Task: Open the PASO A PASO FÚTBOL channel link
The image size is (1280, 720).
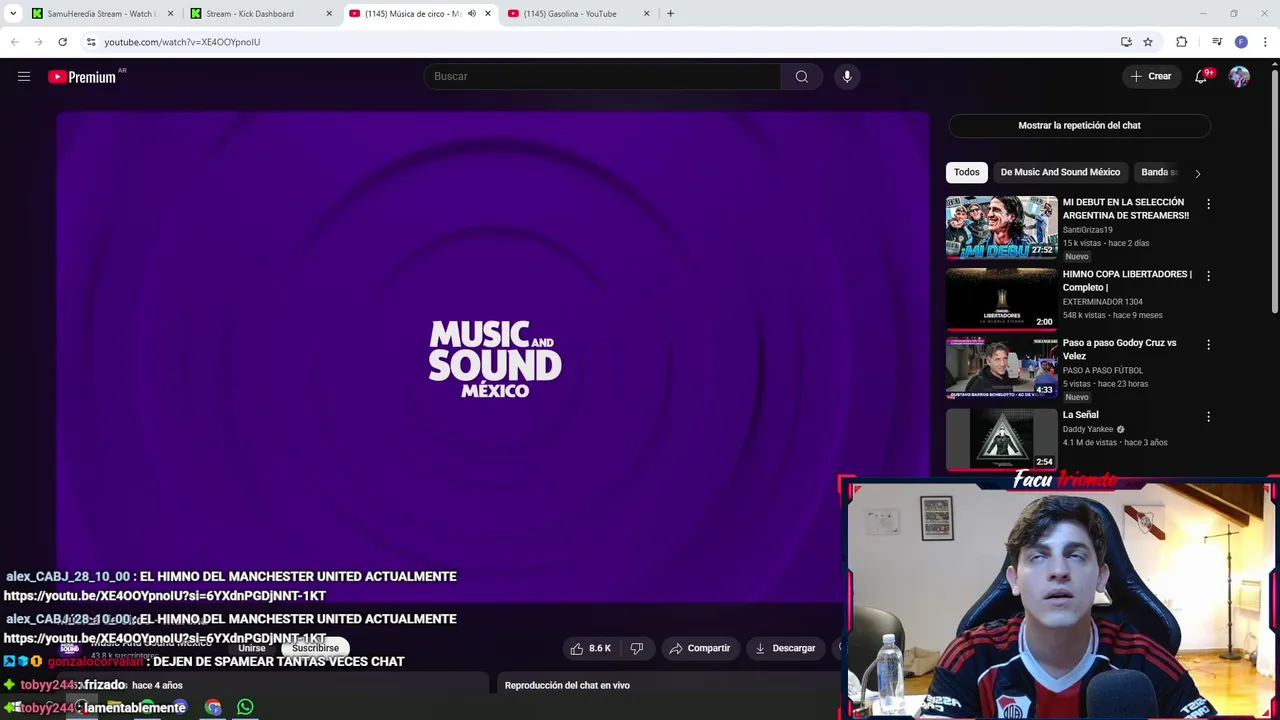Action: (1102, 371)
